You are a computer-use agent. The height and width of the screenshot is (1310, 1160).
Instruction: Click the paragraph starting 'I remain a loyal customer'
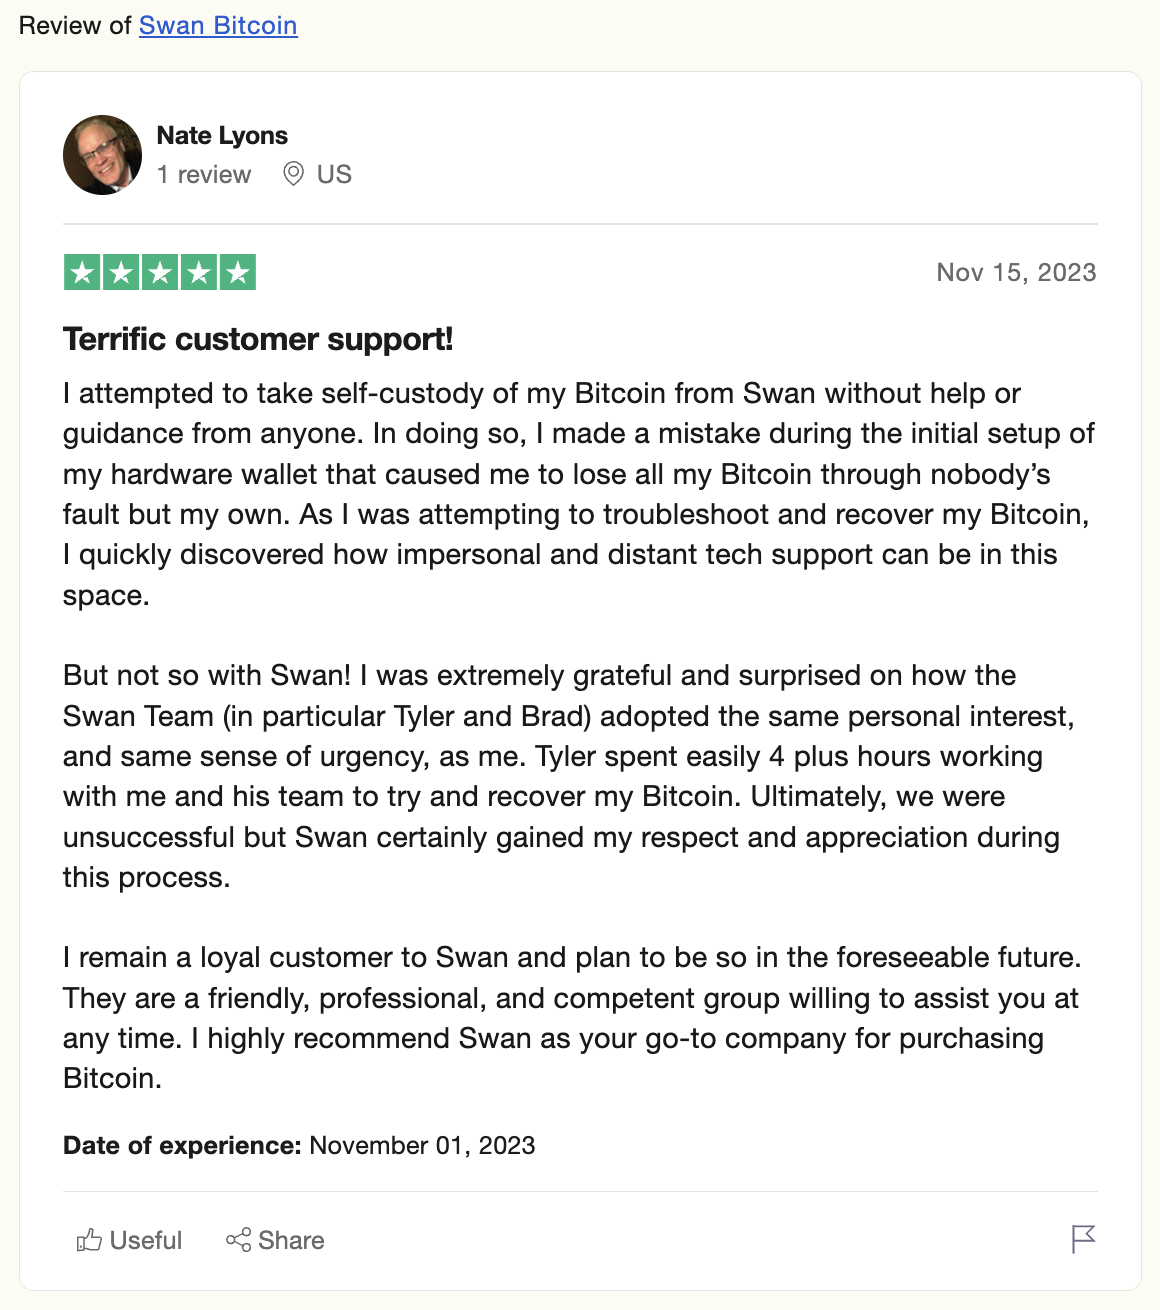(572, 1018)
